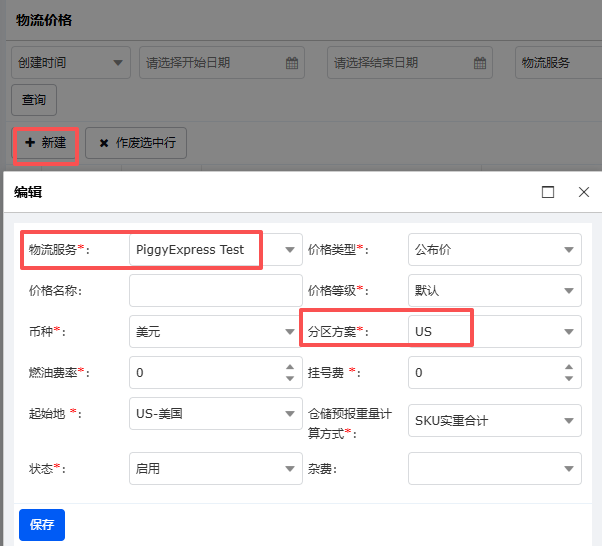Focus the 价格名称 text field

215,291
